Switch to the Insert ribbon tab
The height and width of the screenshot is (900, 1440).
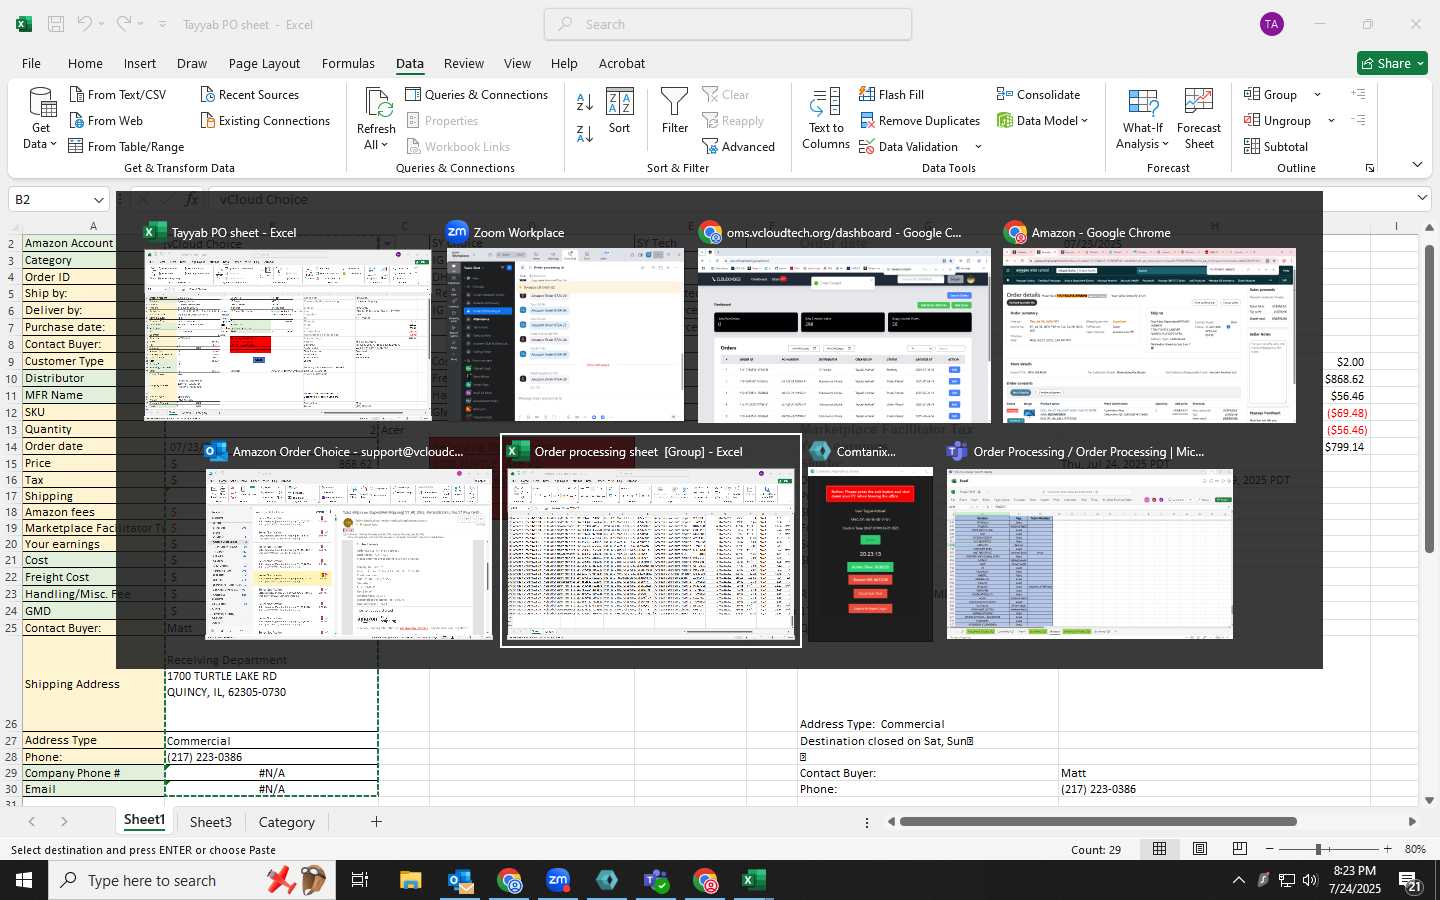coord(140,63)
